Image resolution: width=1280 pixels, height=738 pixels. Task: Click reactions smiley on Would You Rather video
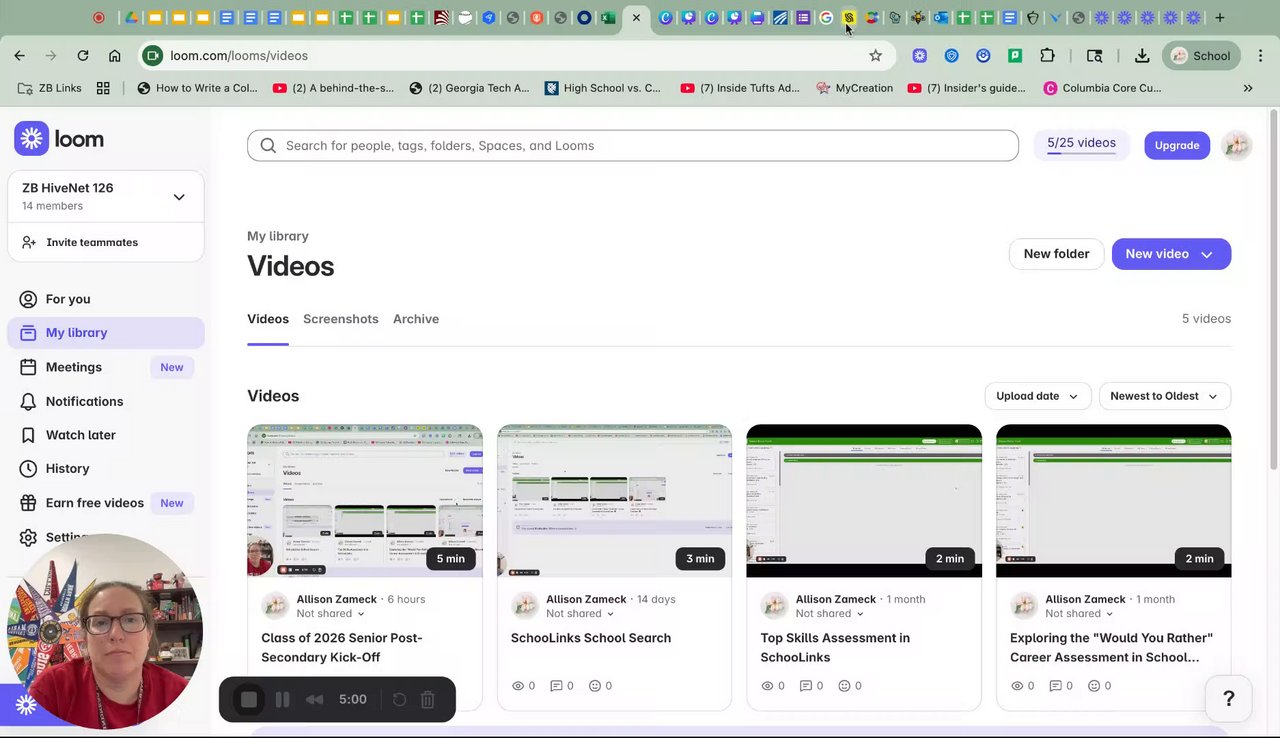(x=1094, y=686)
